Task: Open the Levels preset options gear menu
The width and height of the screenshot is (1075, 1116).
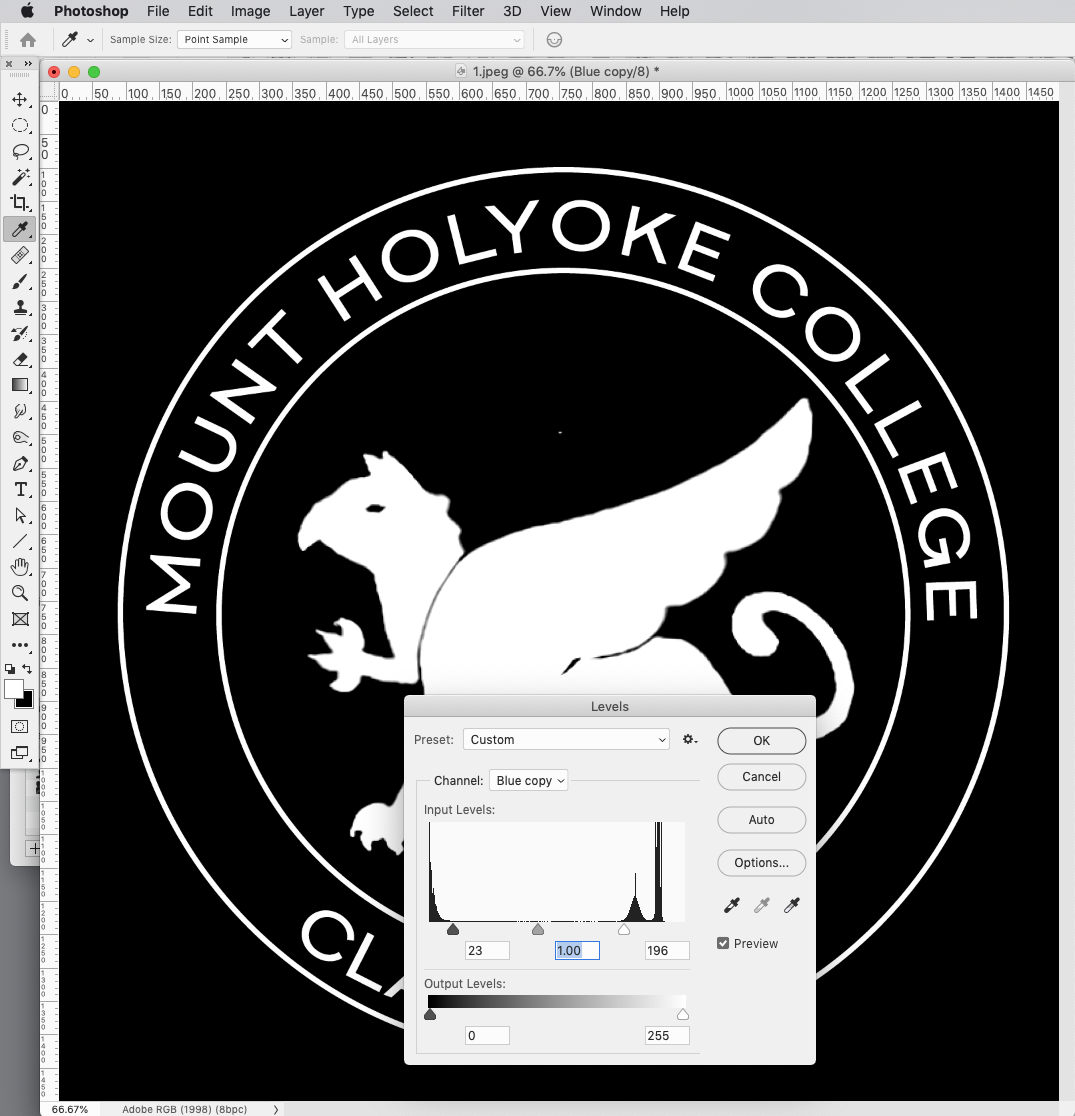Action: pos(689,739)
